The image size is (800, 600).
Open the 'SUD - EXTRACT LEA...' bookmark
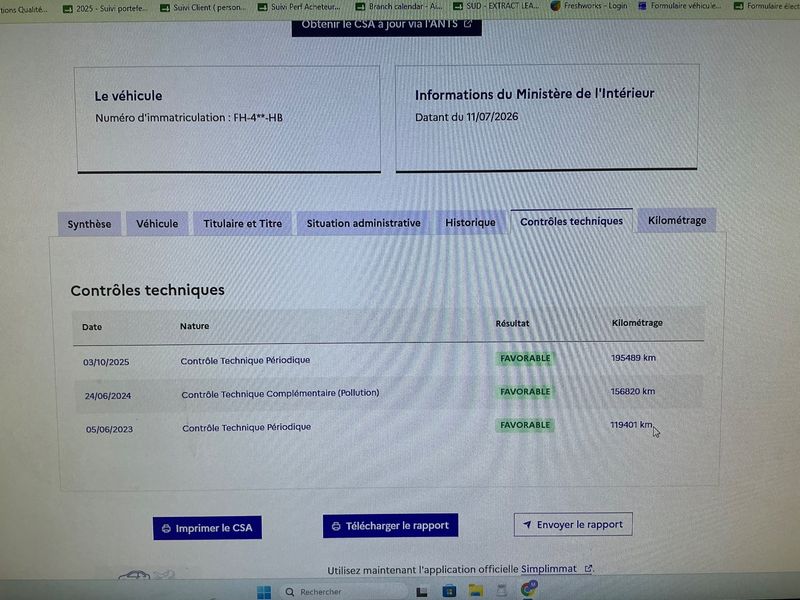[x=496, y=6]
